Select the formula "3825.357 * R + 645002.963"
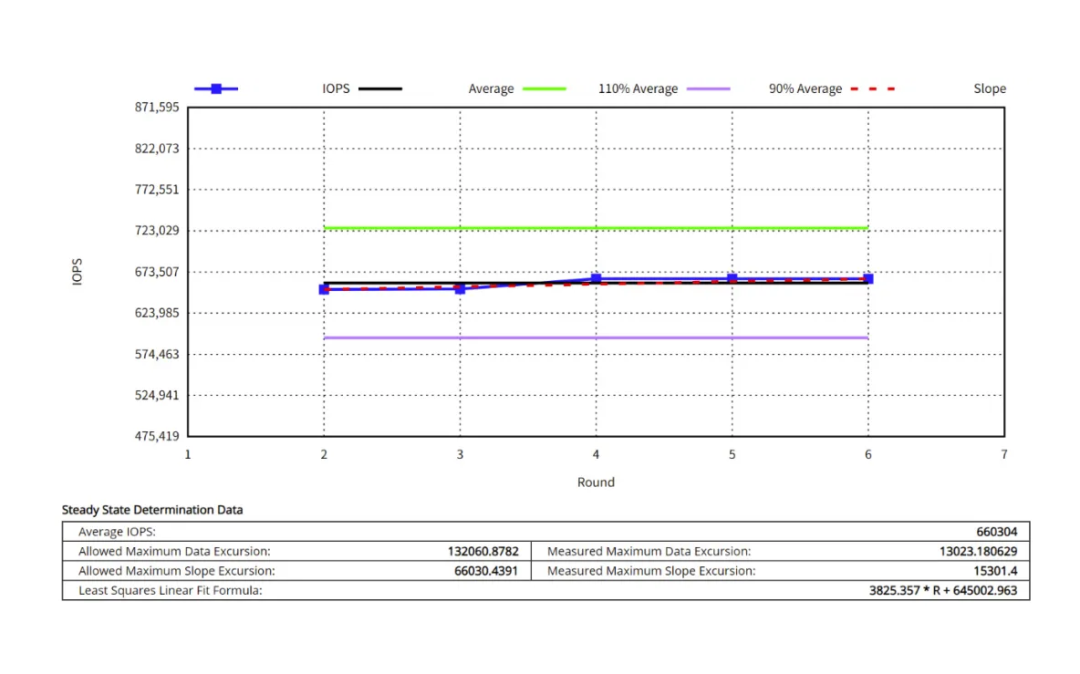Screen dimensions: 1080x674 pos(943,591)
